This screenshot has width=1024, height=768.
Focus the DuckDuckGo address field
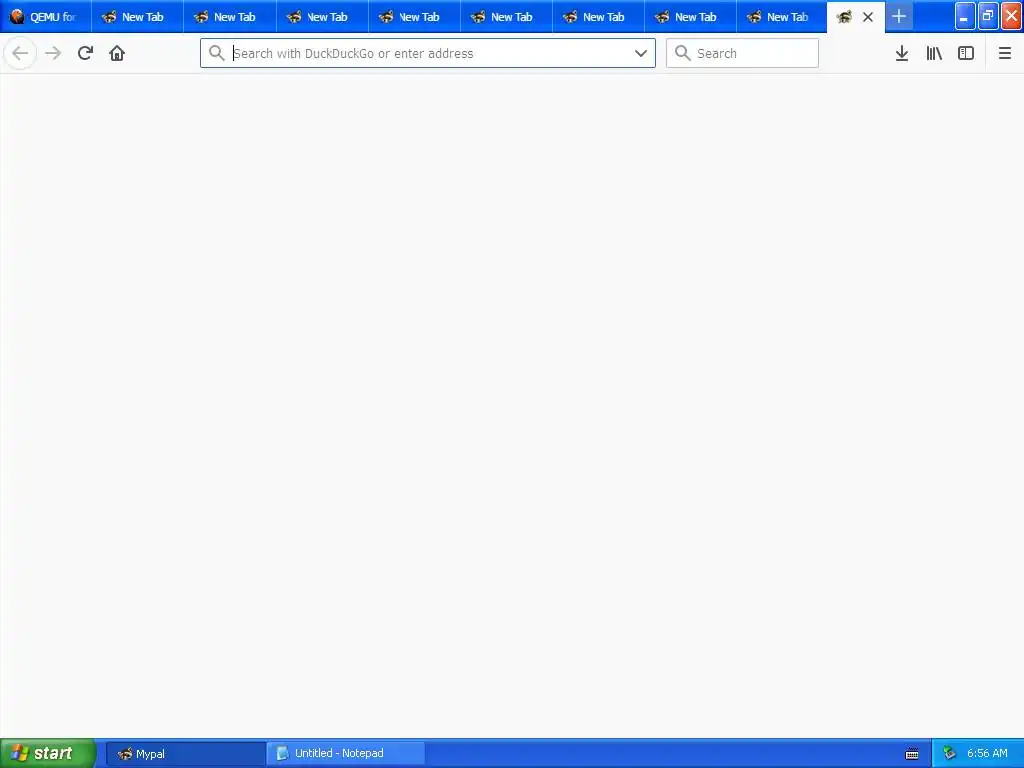click(428, 53)
